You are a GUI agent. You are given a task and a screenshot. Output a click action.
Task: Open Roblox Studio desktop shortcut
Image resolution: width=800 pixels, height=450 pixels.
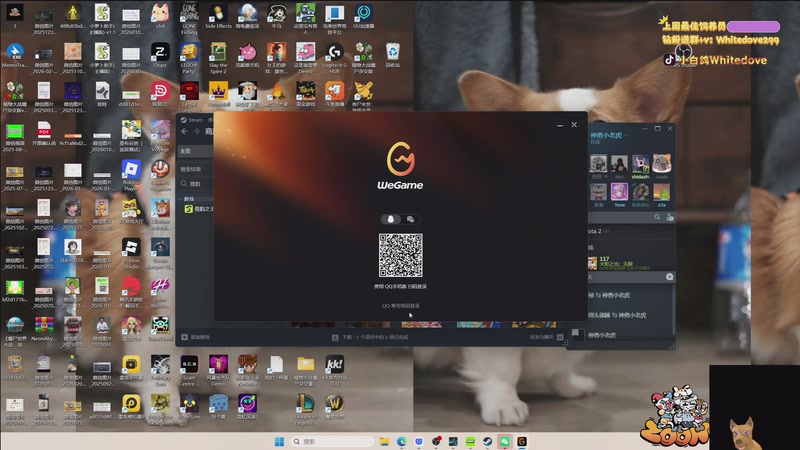coord(131,254)
